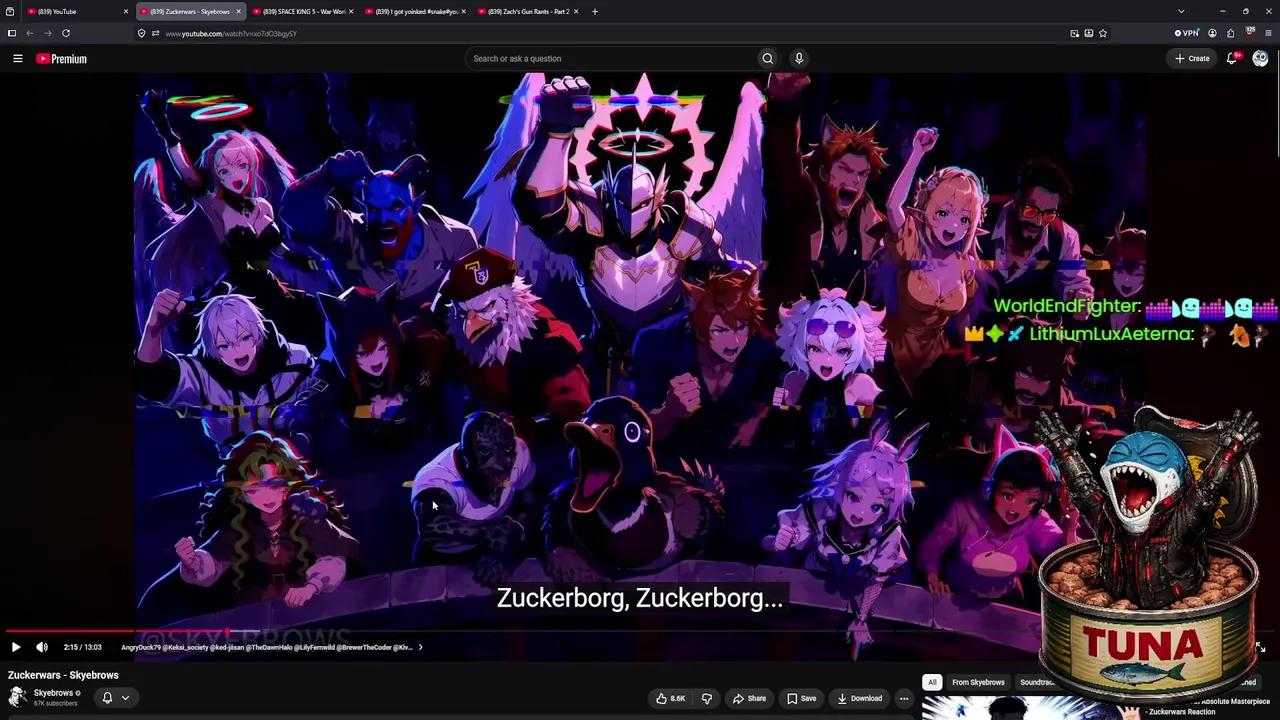Toggle the browser VPN button

(x=1187, y=33)
